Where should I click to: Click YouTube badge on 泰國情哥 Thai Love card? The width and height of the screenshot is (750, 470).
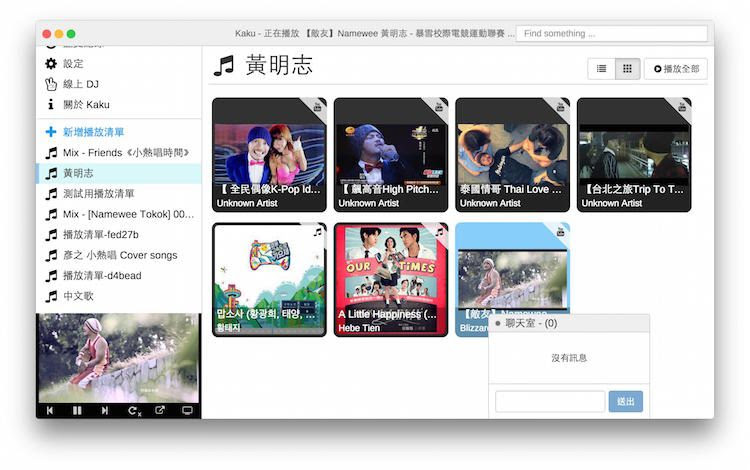560,107
